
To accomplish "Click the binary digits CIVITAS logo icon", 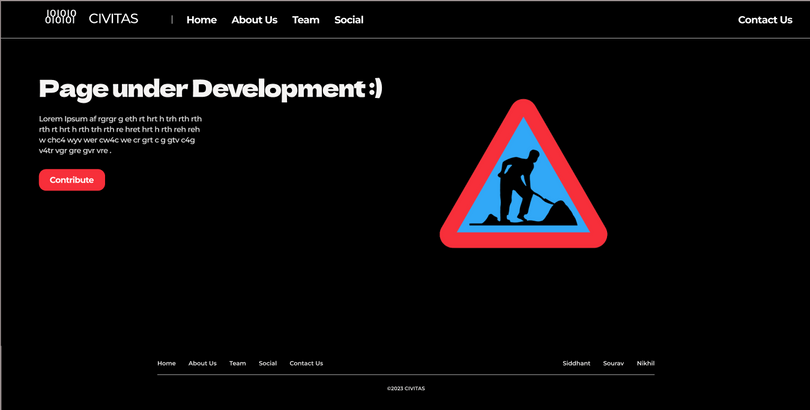I will coord(60,17).
